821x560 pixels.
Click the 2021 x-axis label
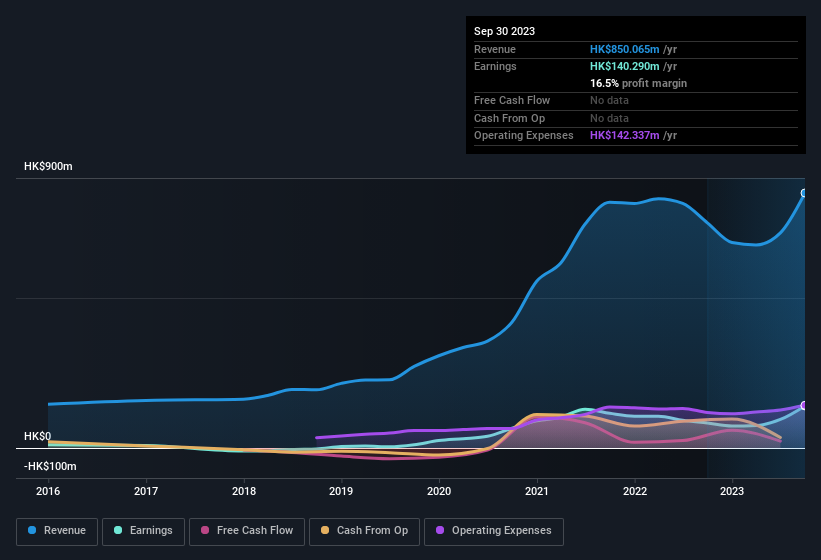pos(537,491)
